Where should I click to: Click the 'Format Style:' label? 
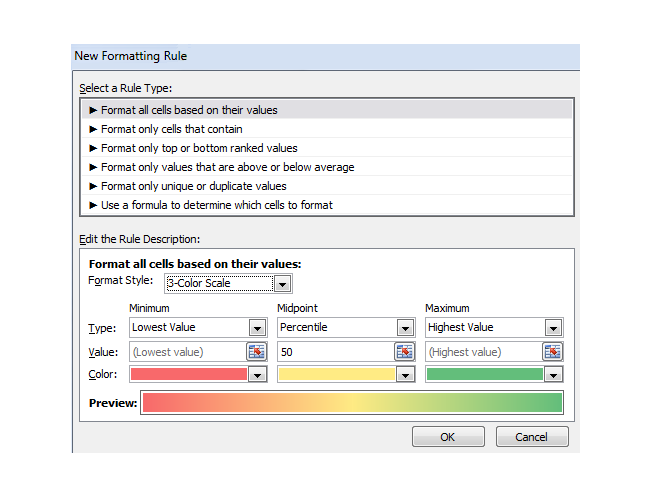click(121, 281)
